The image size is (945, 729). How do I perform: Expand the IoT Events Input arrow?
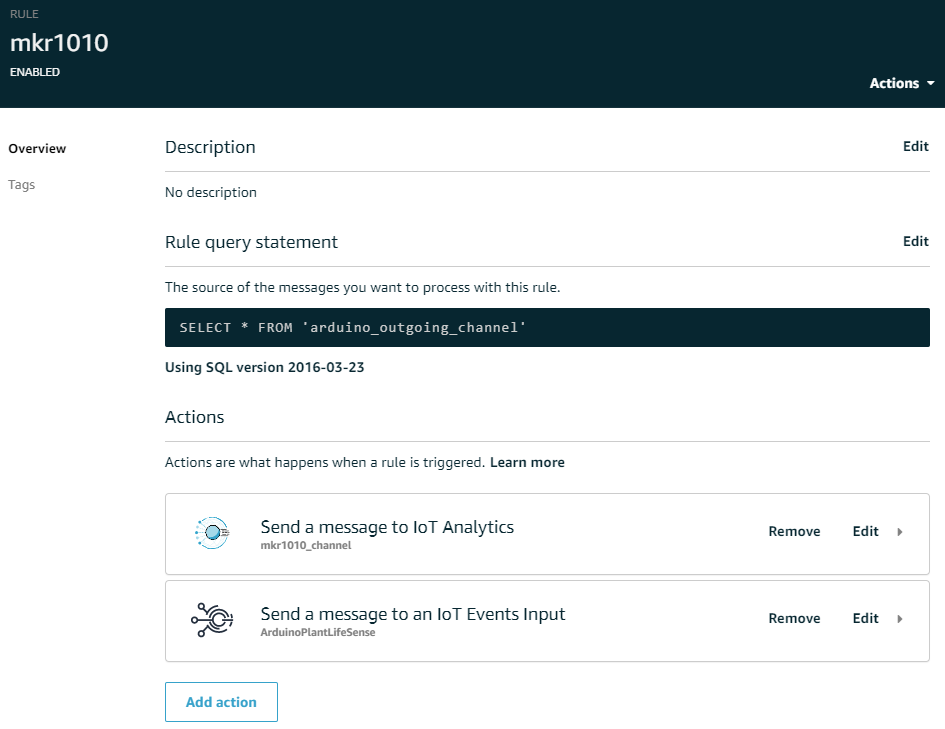click(900, 619)
